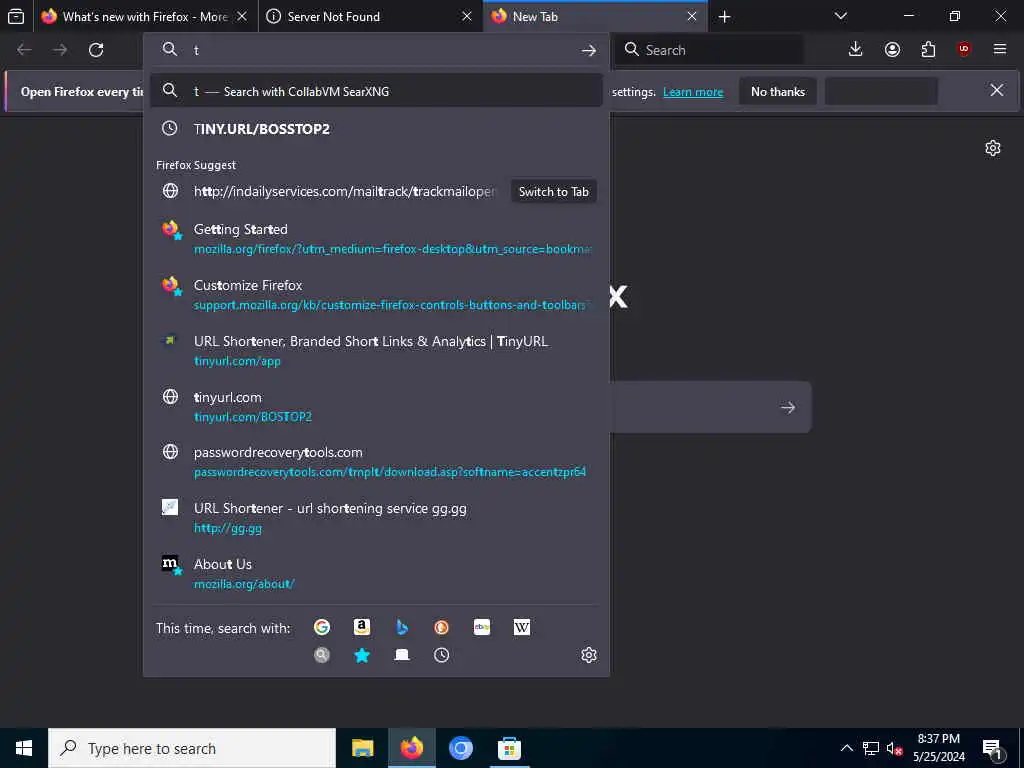The width and height of the screenshot is (1024, 768).
Task: Click the No thanks button
Action: (x=778, y=91)
